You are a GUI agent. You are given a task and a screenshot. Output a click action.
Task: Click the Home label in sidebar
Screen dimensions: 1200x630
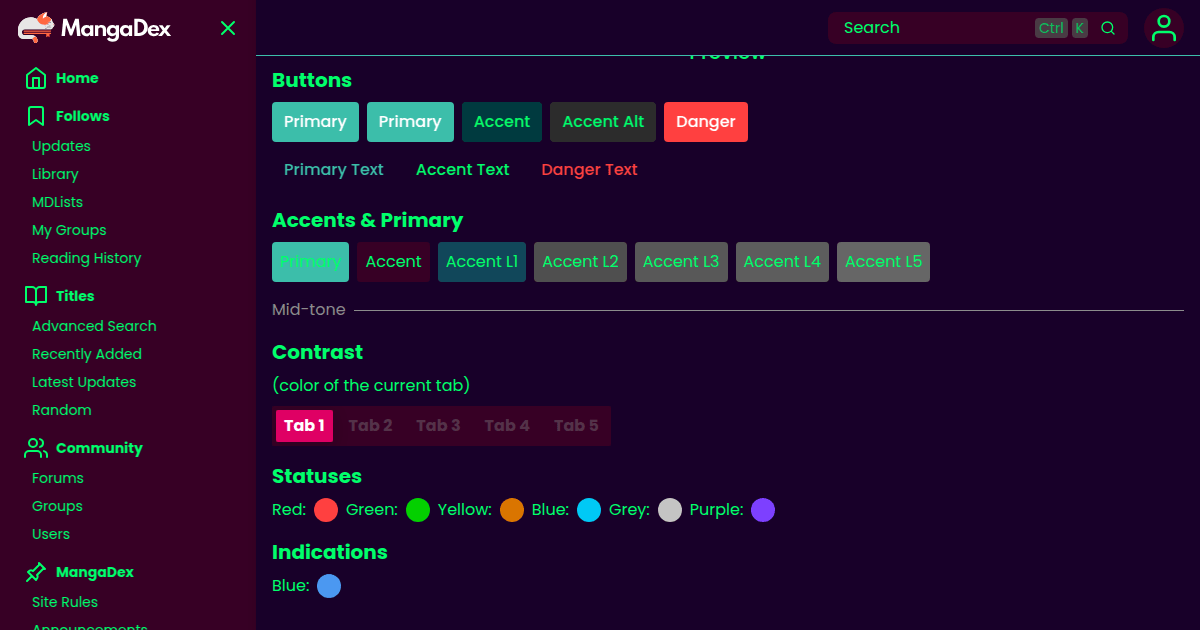[77, 78]
